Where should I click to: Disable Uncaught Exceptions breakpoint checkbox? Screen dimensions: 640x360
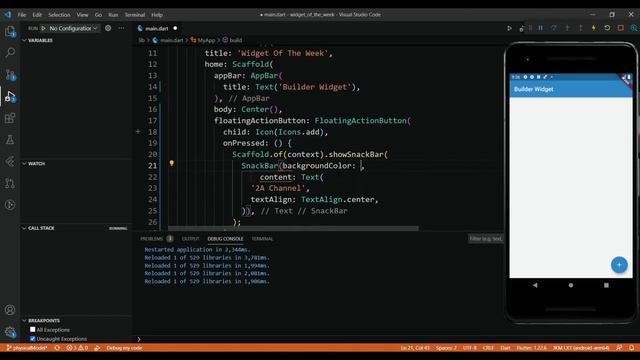pyautogui.click(x=33, y=339)
